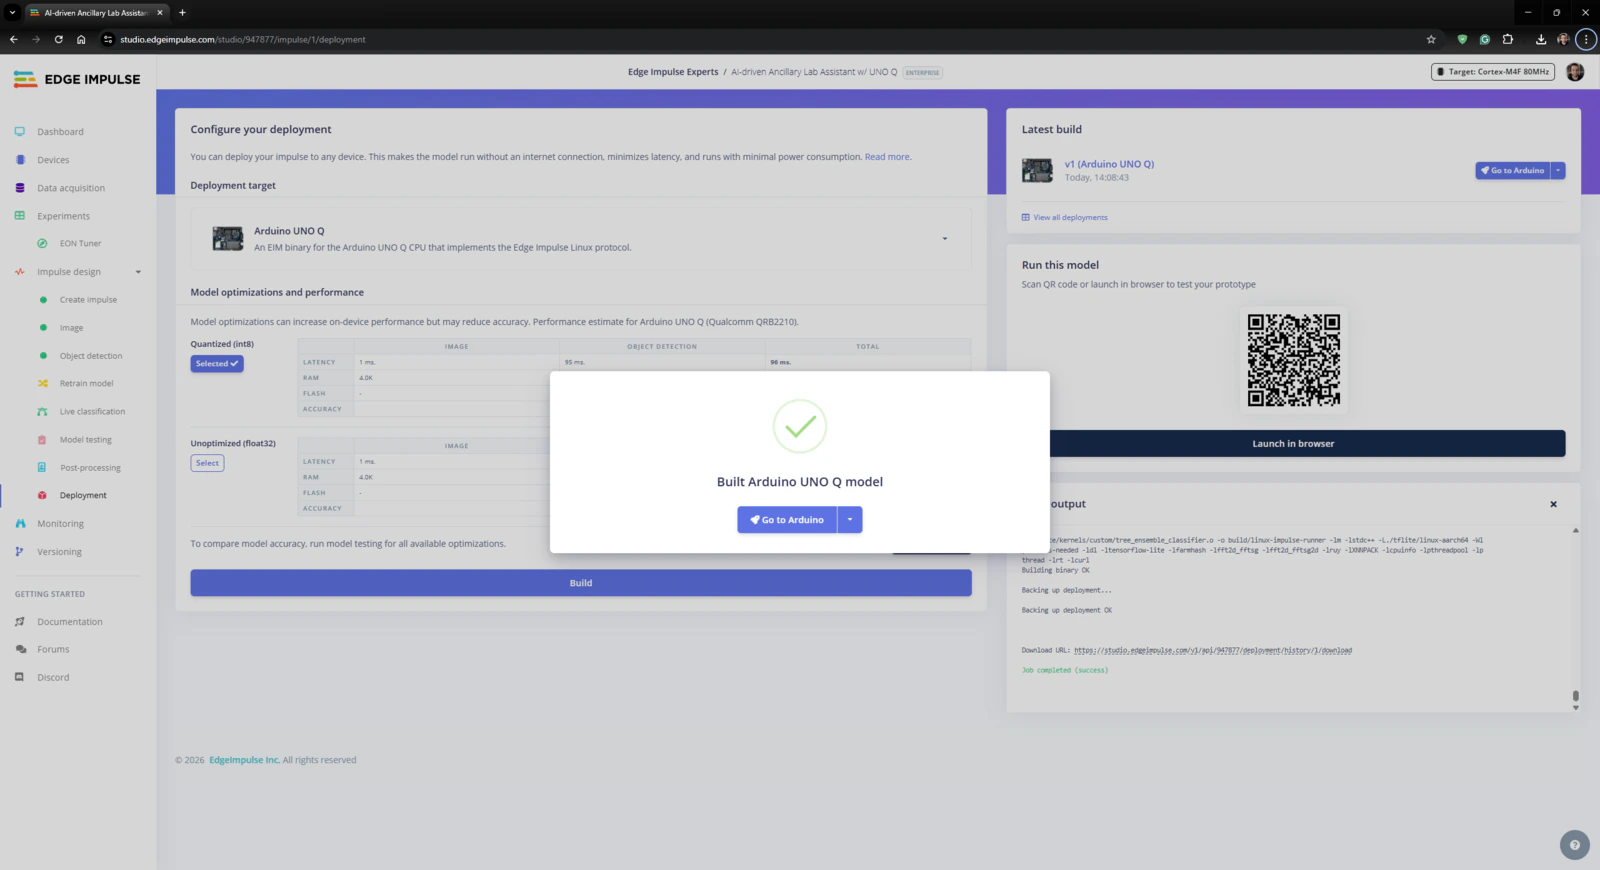
Task: Click the Retrain model shuffle icon
Action: [x=42, y=383]
